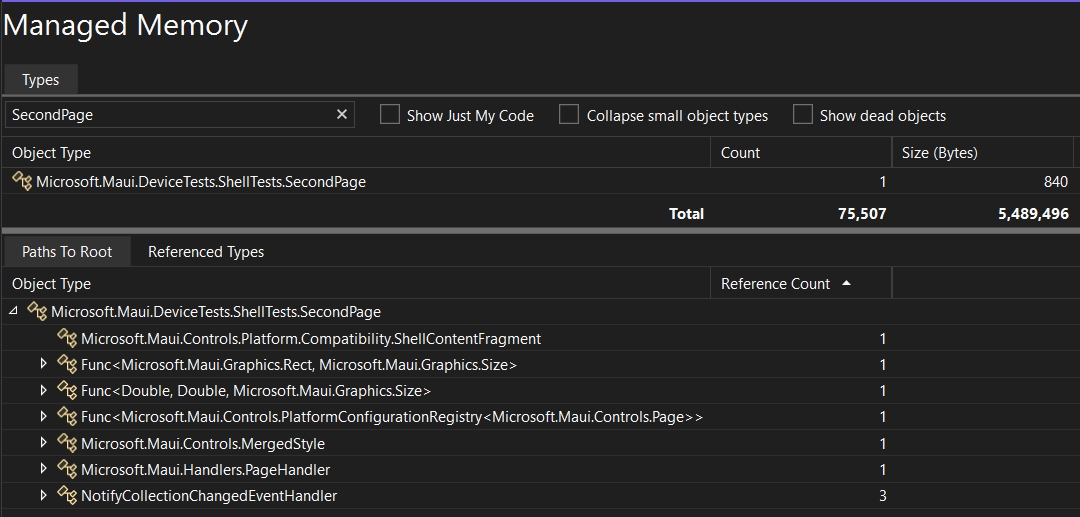1080x517 pixels.
Task: Check the Show dead objects option
Action: click(802, 115)
